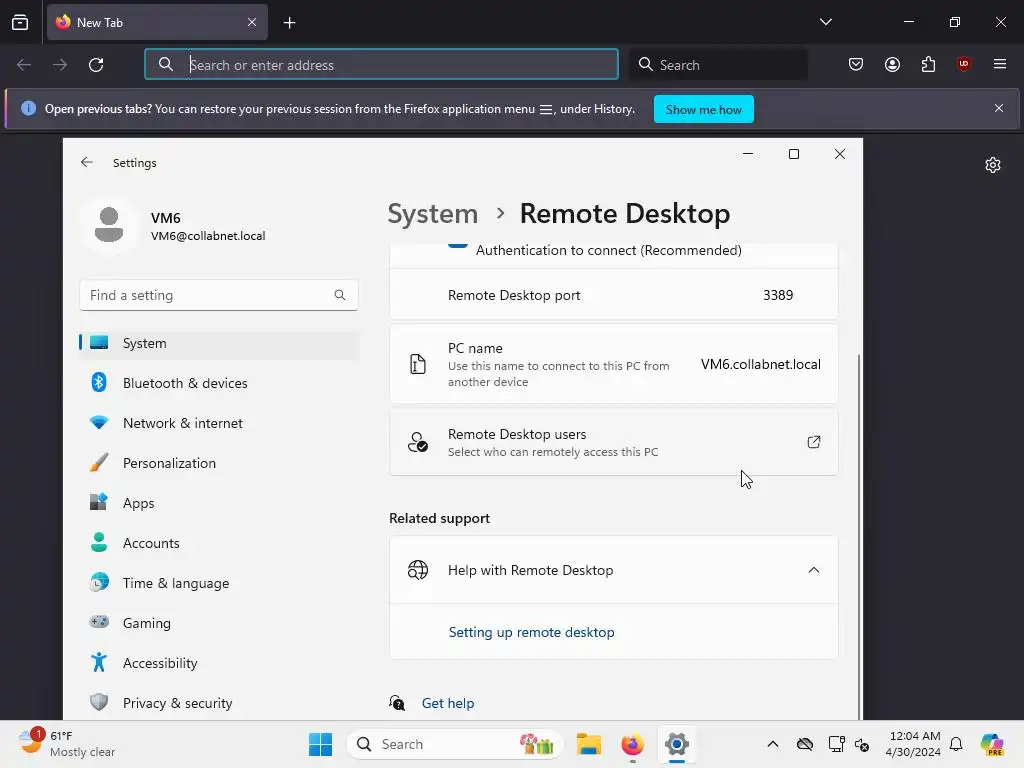
Task: Open Setting up remote desktop link
Action: (532, 632)
